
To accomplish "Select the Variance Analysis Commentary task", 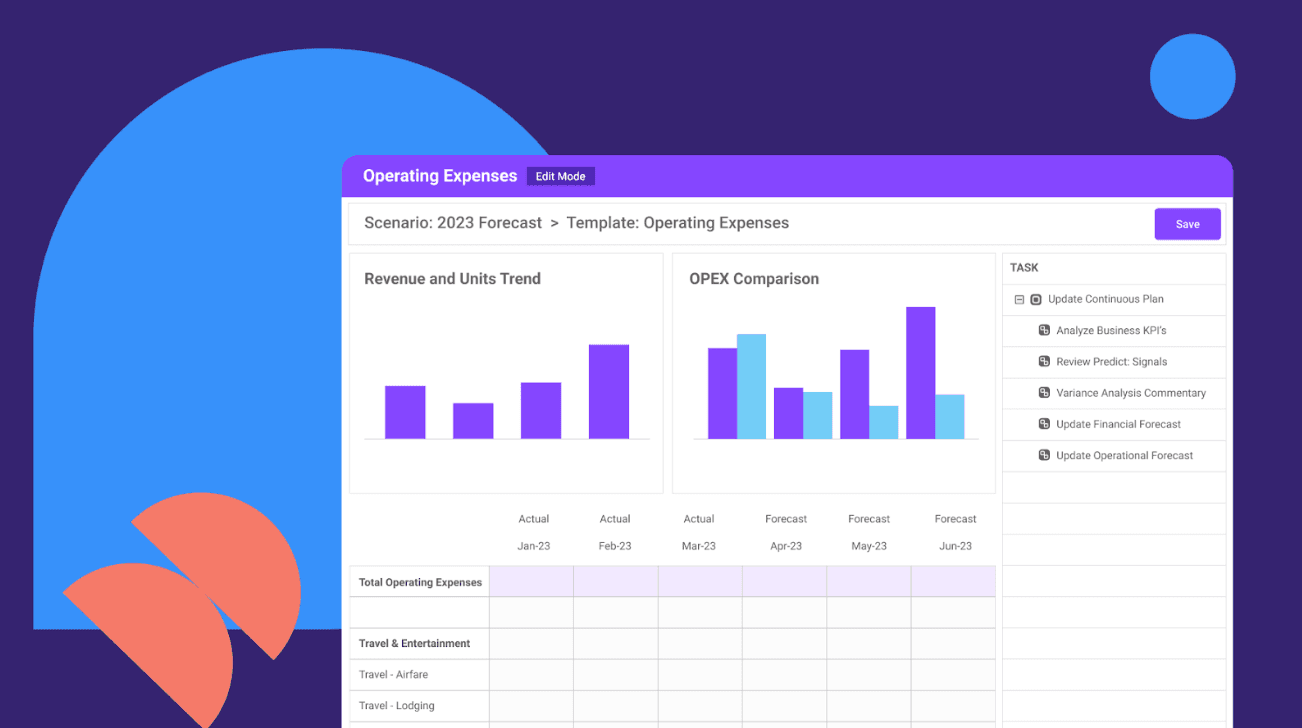I will 1131,393.
